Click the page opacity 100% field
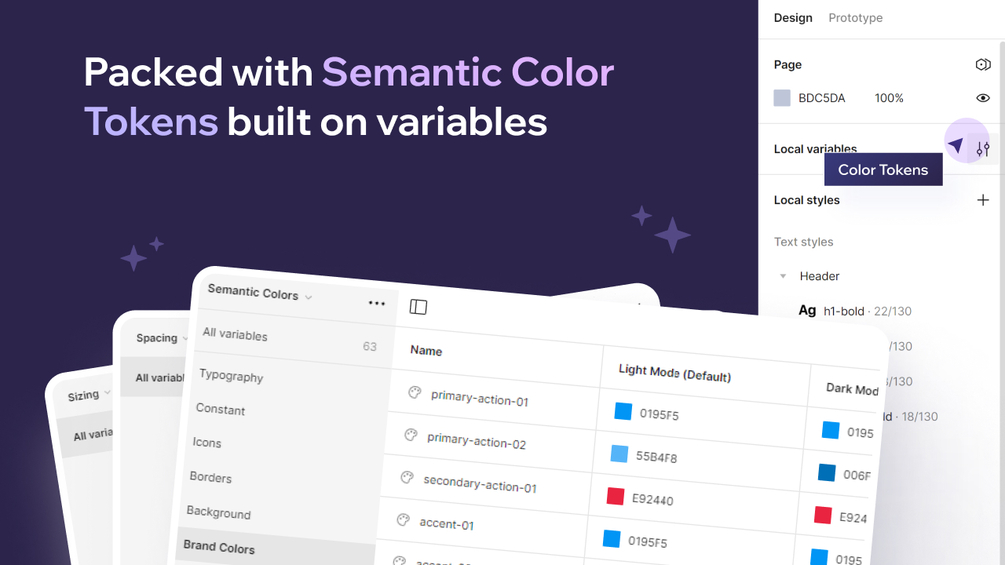 [889, 98]
